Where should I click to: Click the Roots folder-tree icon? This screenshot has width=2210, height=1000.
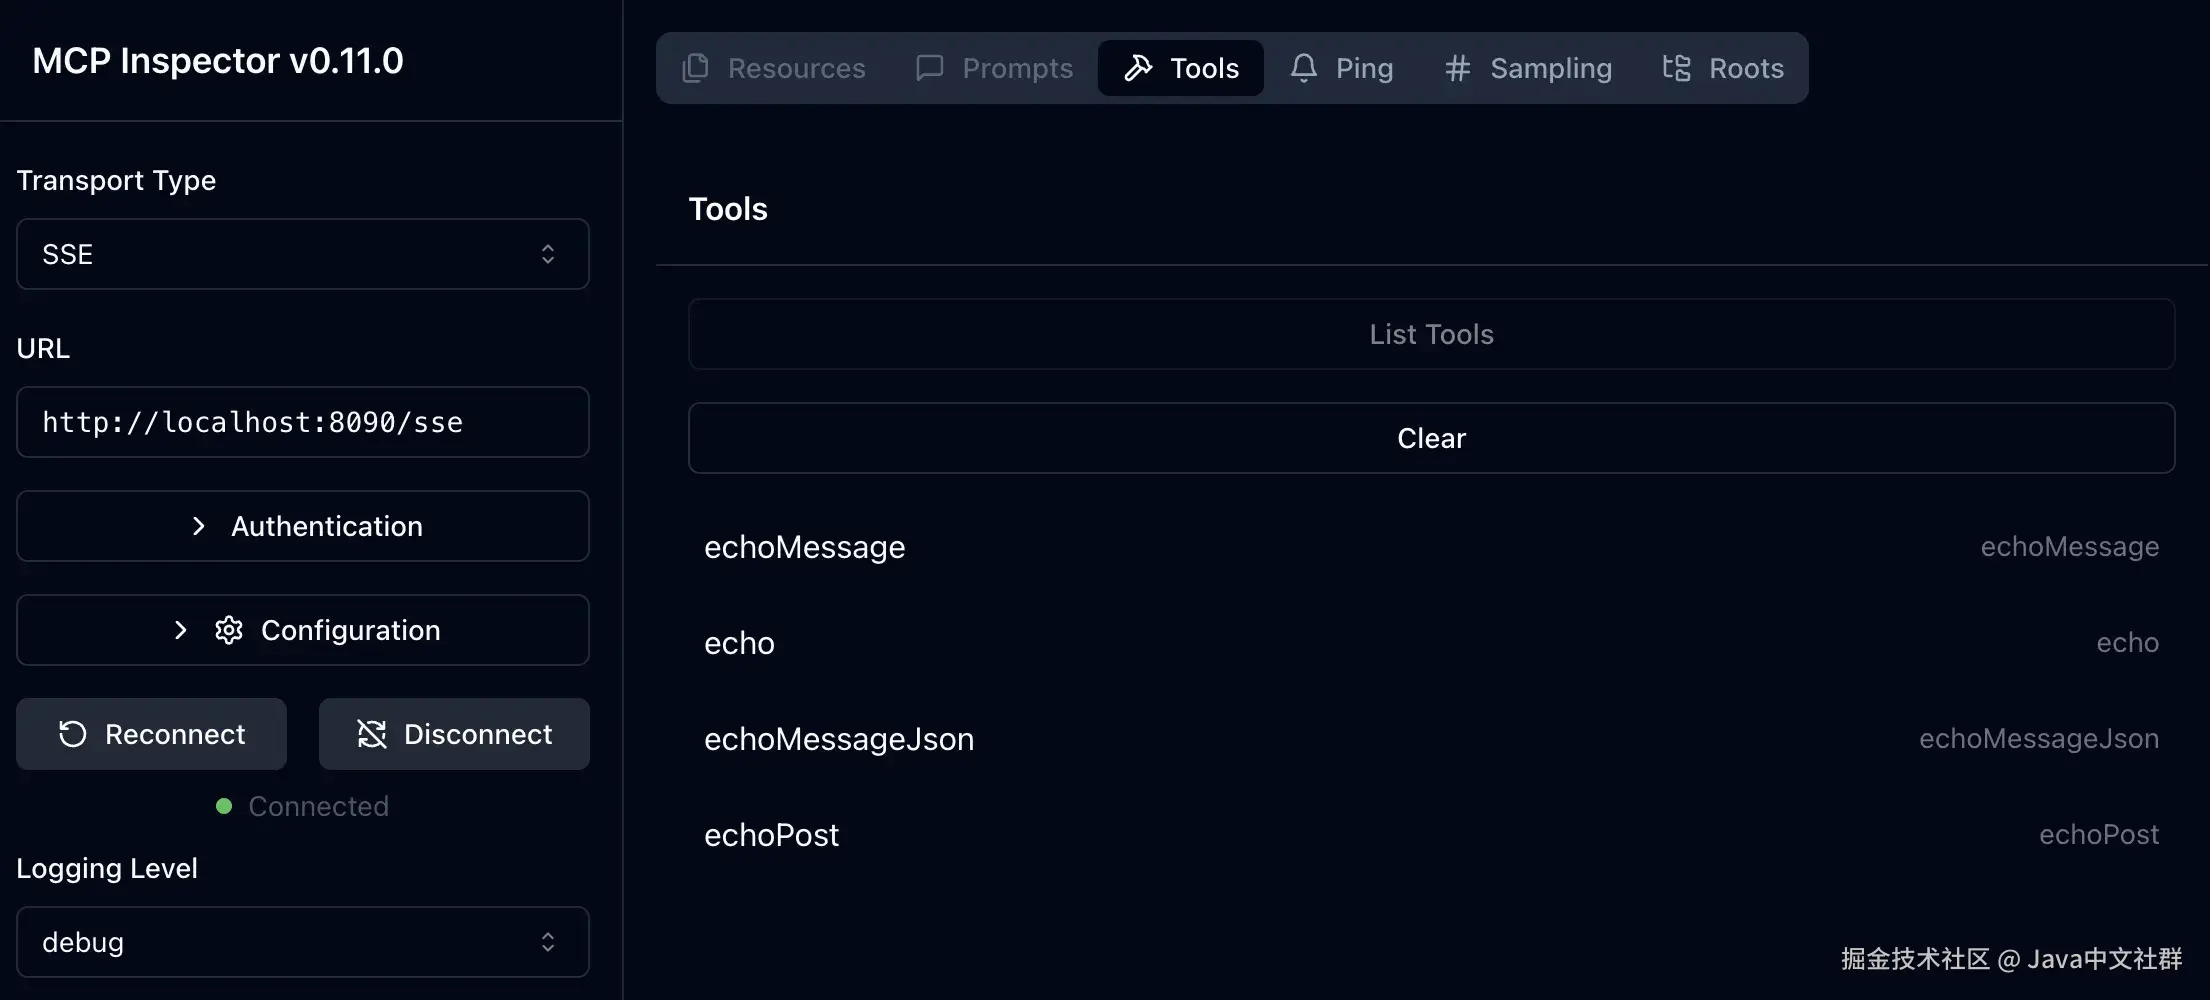(1676, 68)
